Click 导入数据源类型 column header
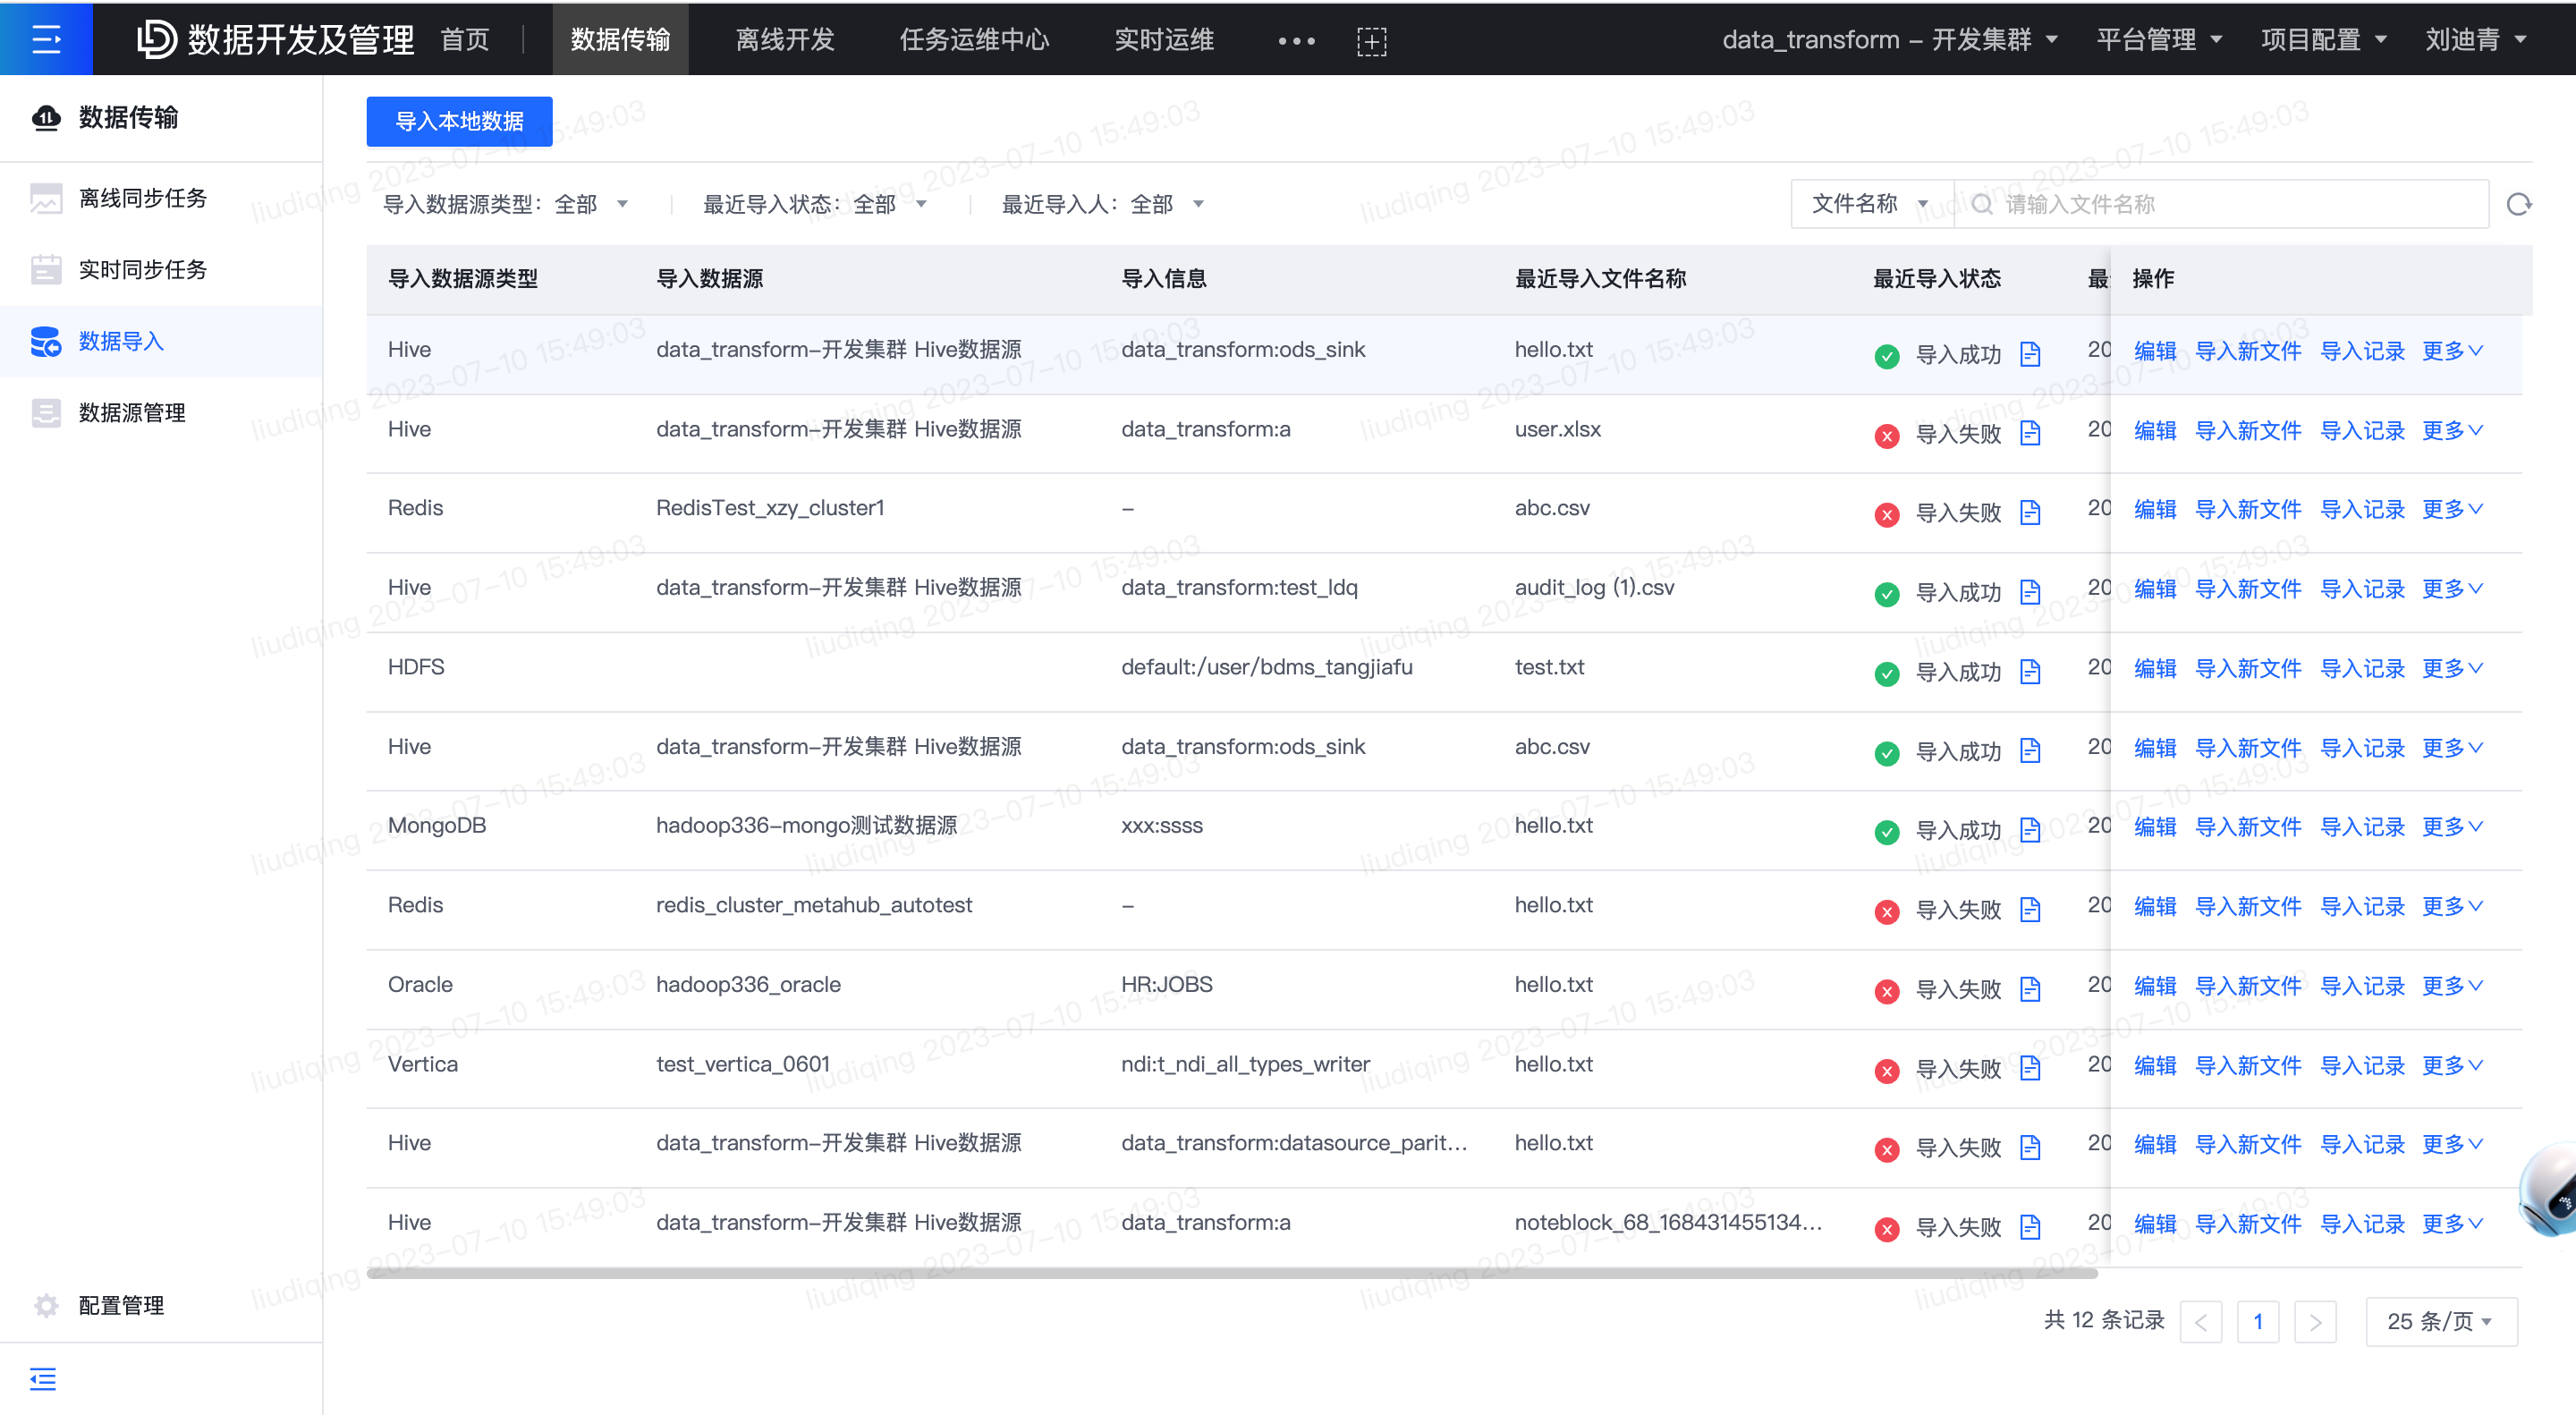Image resolution: width=2576 pixels, height=1415 pixels. pos(462,279)
